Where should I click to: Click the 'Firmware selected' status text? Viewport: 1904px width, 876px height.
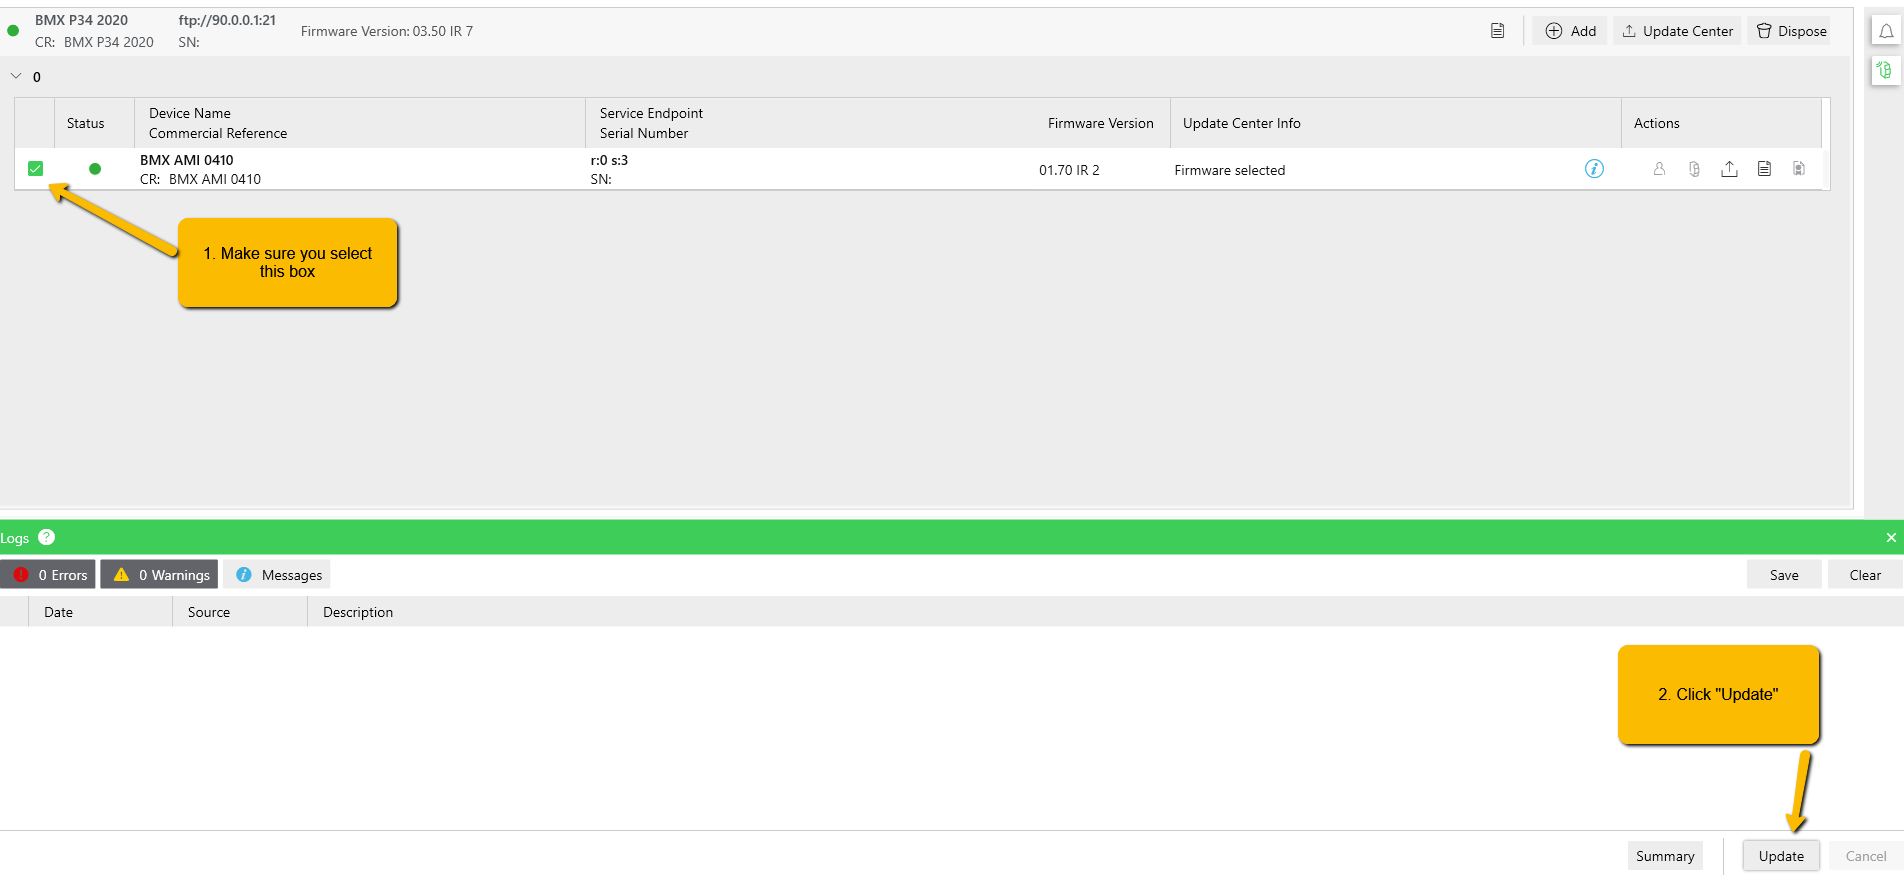(1230, 170)
